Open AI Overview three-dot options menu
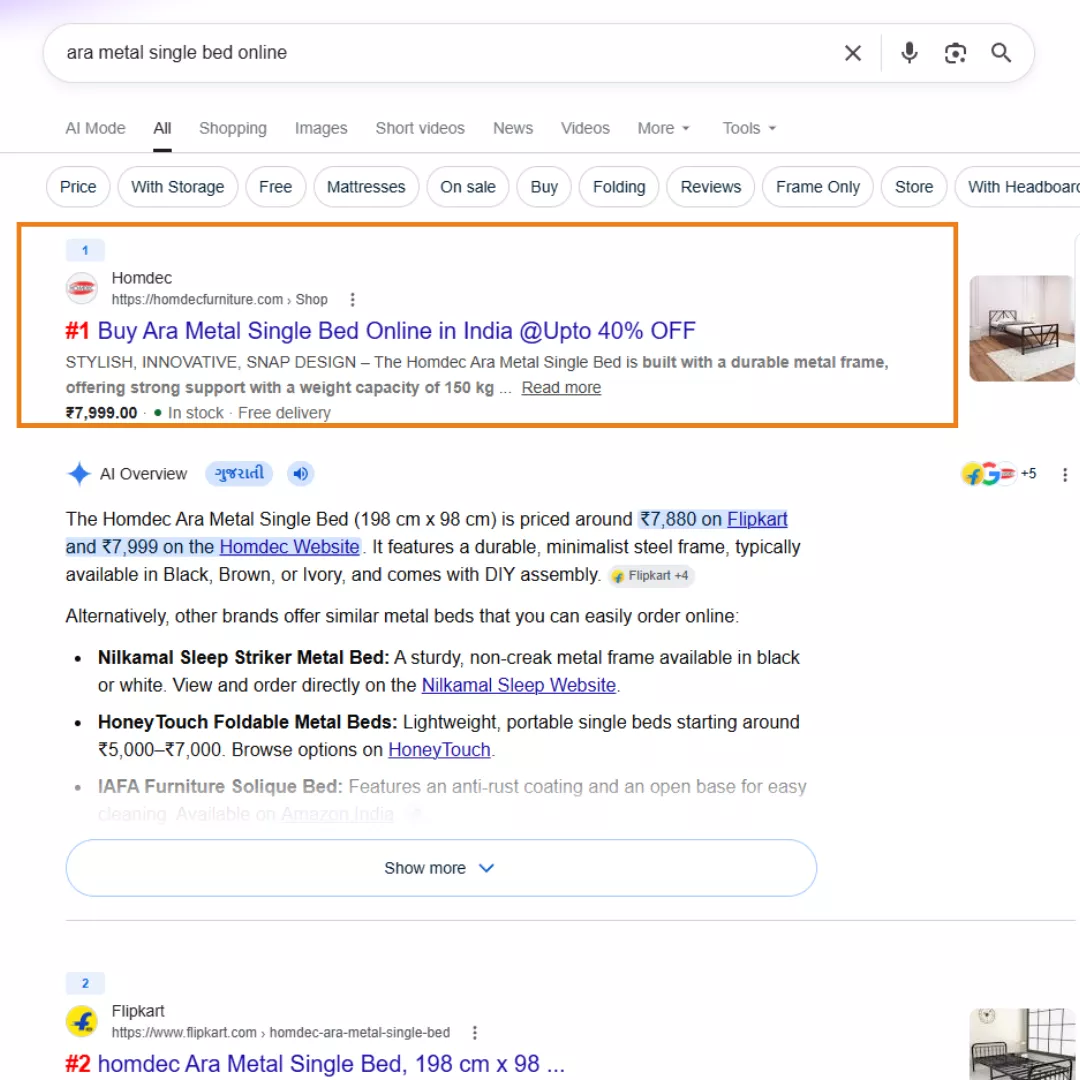1080x1080 pixels. pos(1065,475)
